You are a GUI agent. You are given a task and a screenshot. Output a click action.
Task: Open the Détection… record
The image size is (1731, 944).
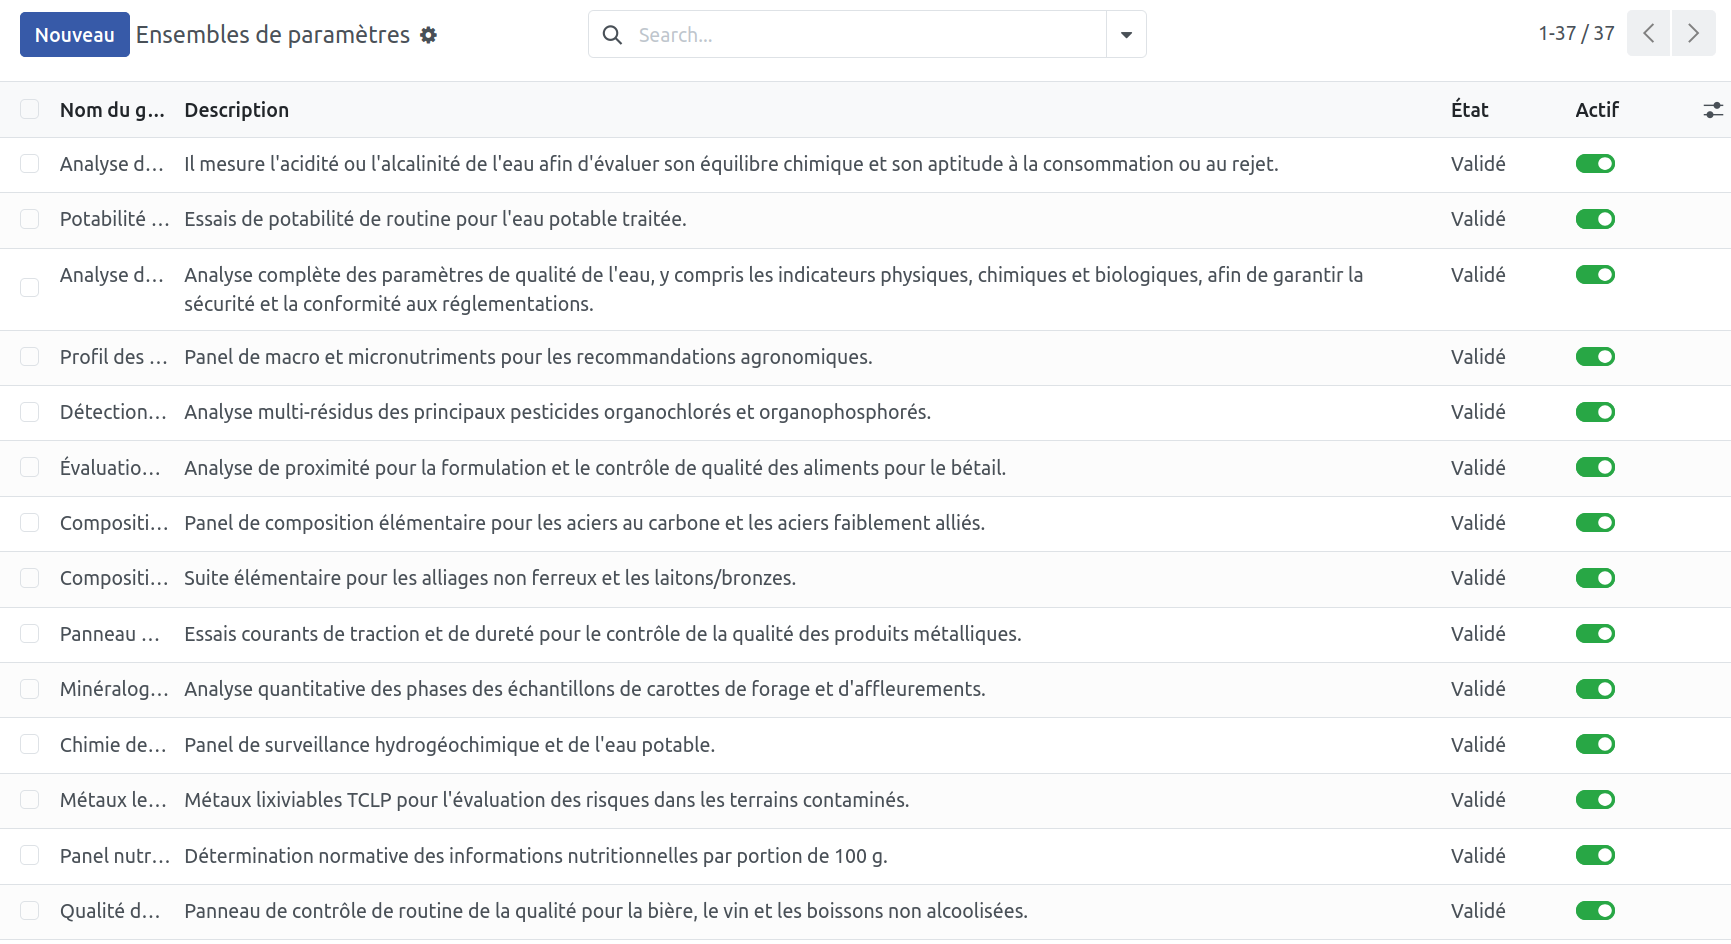[113, 412]
